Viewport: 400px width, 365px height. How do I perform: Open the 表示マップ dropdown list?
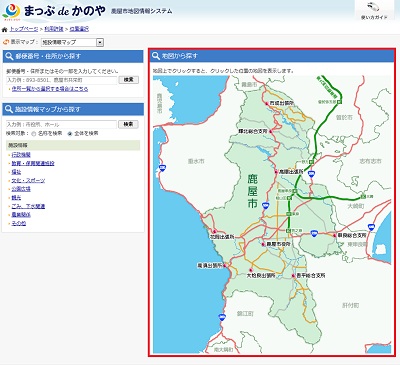tap(72, 42)
